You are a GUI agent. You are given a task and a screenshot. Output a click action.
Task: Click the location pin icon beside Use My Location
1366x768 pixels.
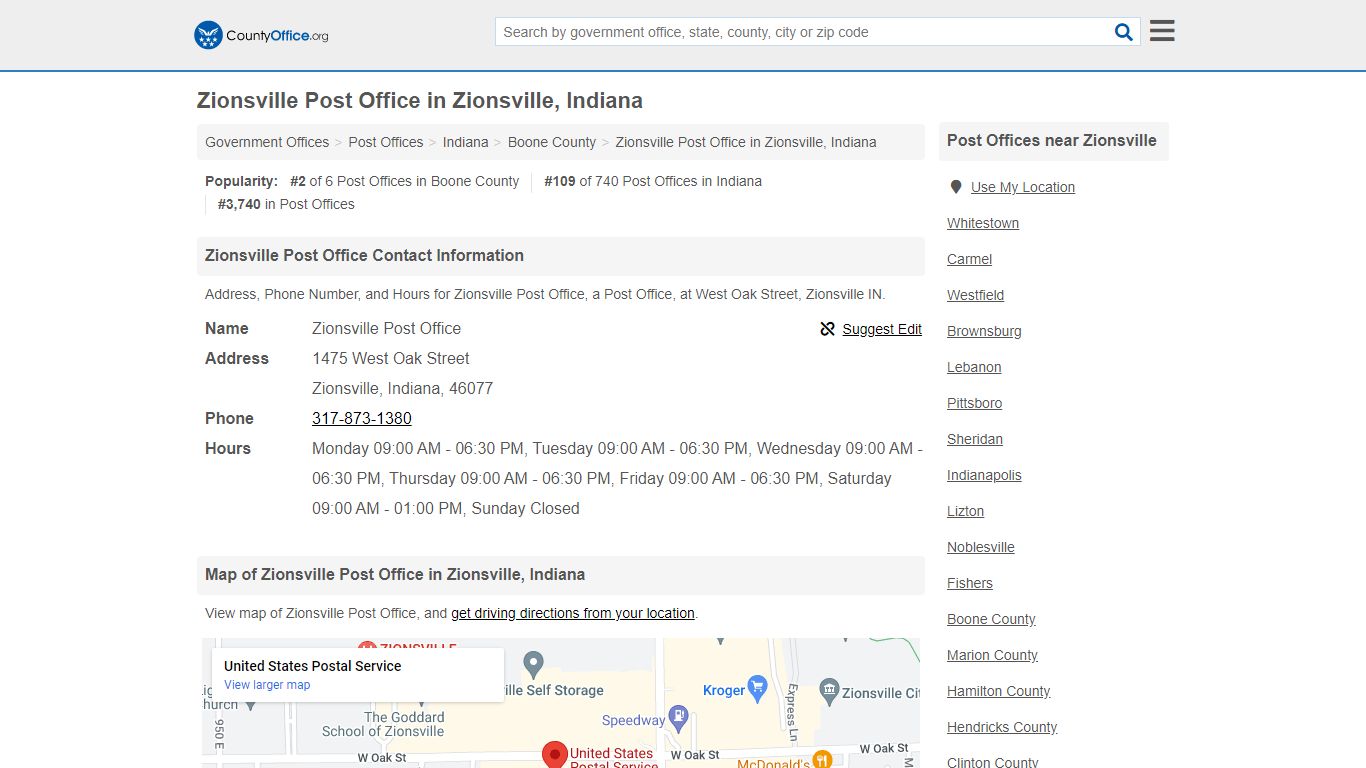click(x=956, y=187)
